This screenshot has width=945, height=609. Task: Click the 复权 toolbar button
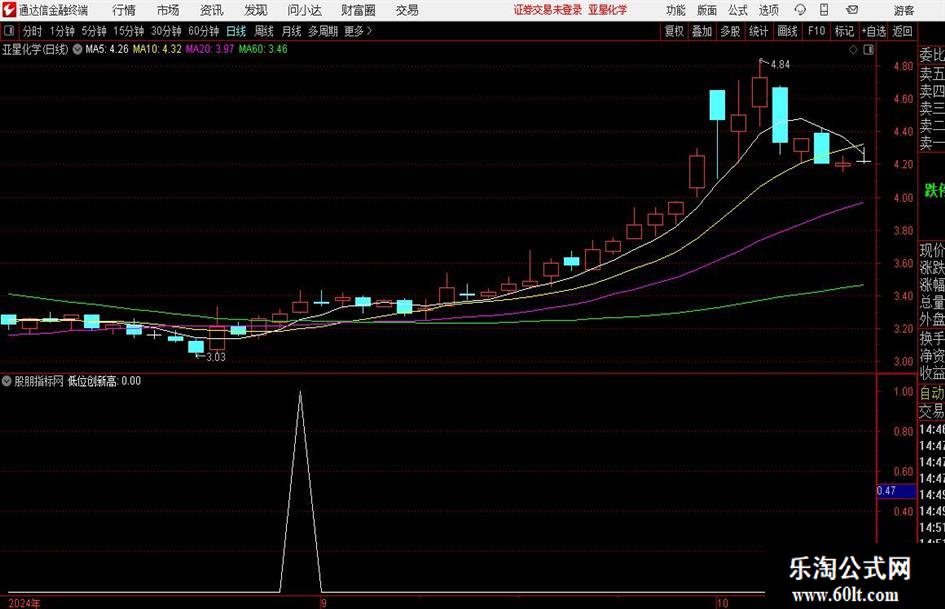(x=674, y=31)
